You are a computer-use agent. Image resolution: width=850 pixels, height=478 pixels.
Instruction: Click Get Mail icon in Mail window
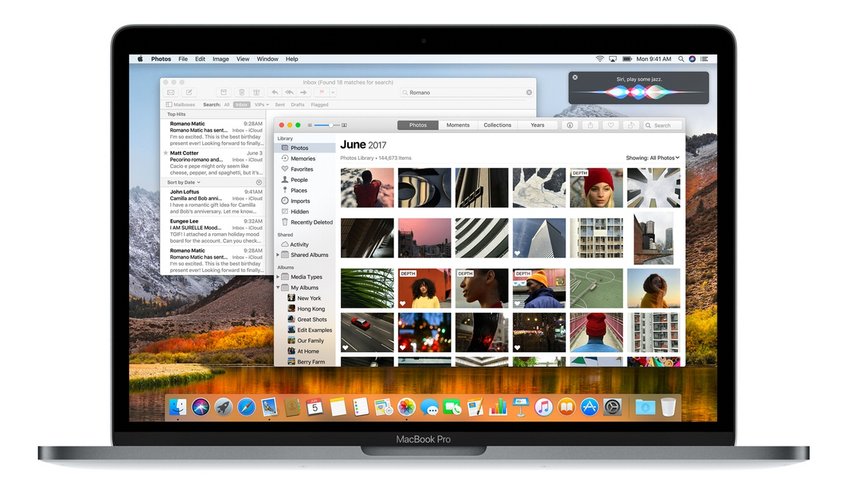click(x=171, y=93)
